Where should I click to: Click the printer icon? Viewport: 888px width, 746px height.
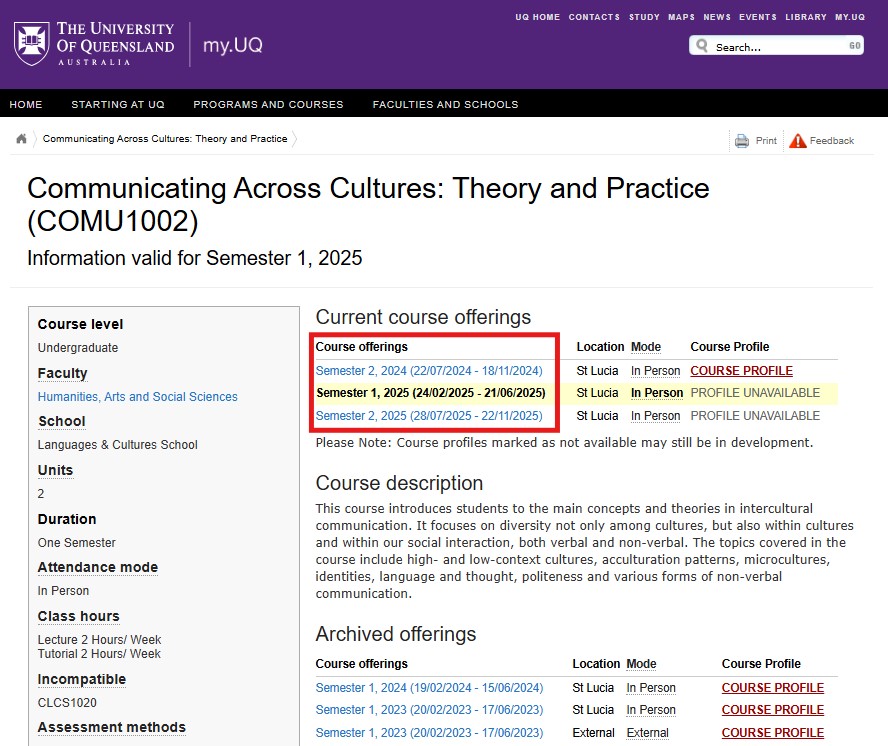pyautogui.click(x=742, y=141)
